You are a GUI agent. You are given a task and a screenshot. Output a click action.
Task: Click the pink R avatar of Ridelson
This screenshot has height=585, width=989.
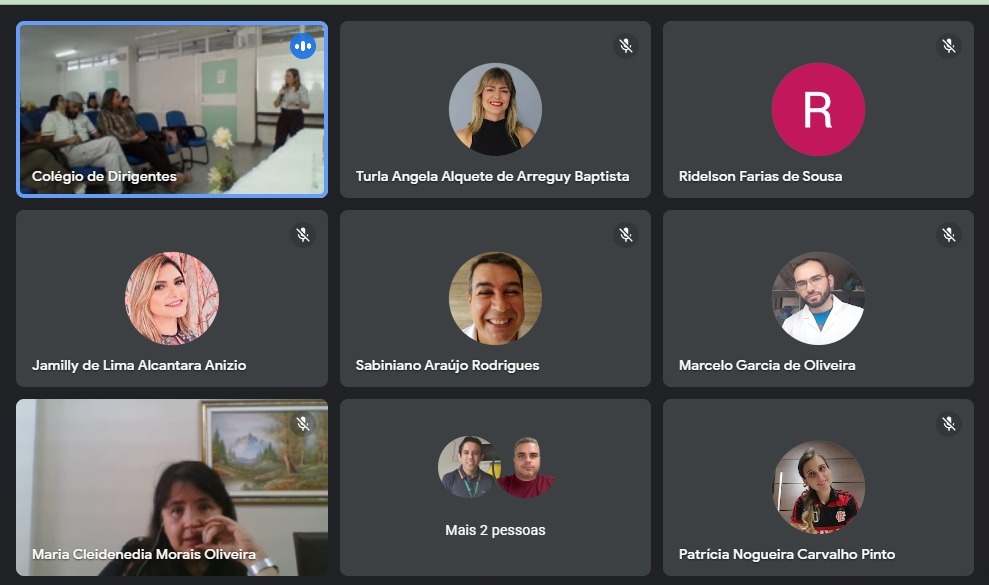click(818, 109)
